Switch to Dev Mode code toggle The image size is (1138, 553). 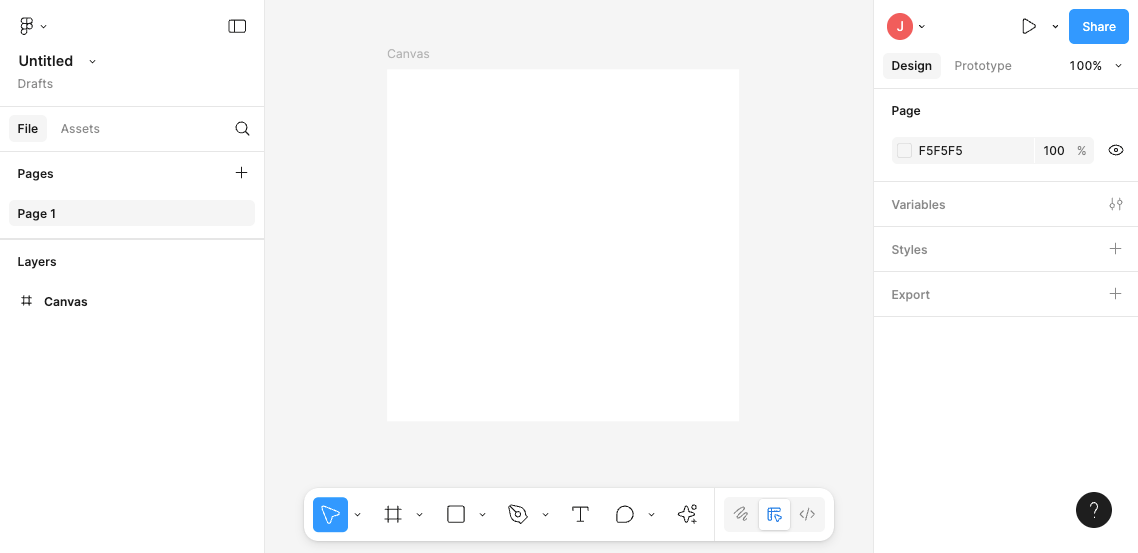pyautogui.click(x=807, y=515)
